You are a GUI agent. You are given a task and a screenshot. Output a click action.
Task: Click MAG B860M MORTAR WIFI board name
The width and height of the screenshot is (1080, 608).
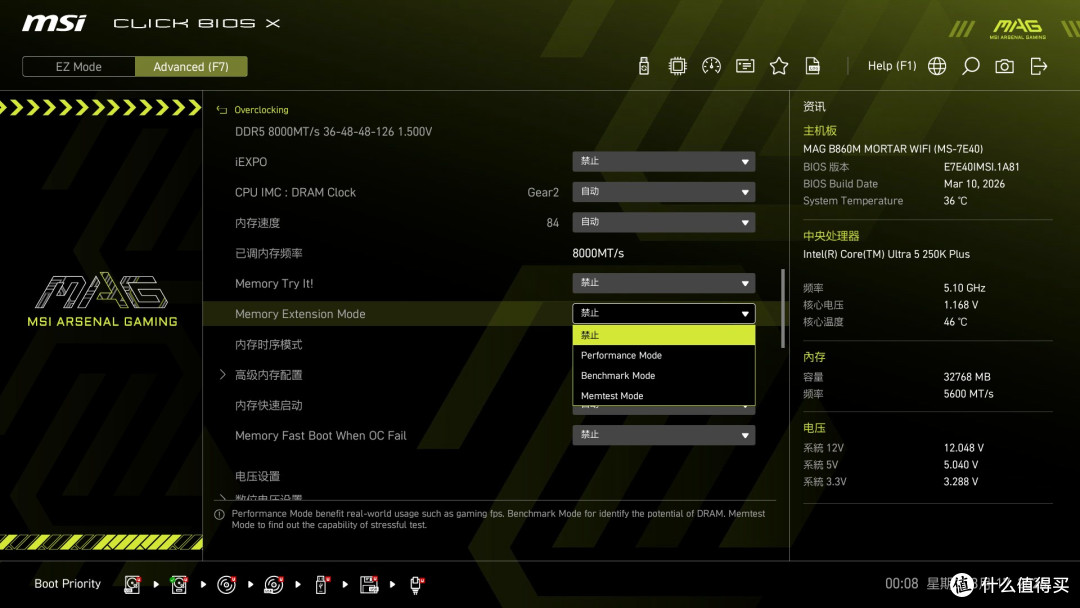(893, 149)
